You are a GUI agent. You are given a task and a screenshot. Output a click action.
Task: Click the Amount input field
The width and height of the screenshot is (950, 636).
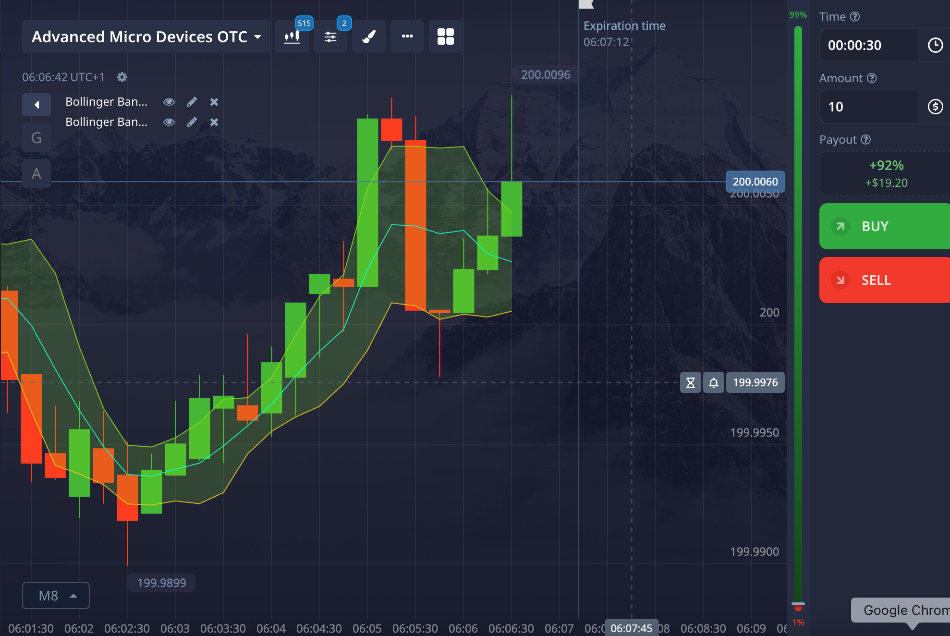(x=869, y=107)
